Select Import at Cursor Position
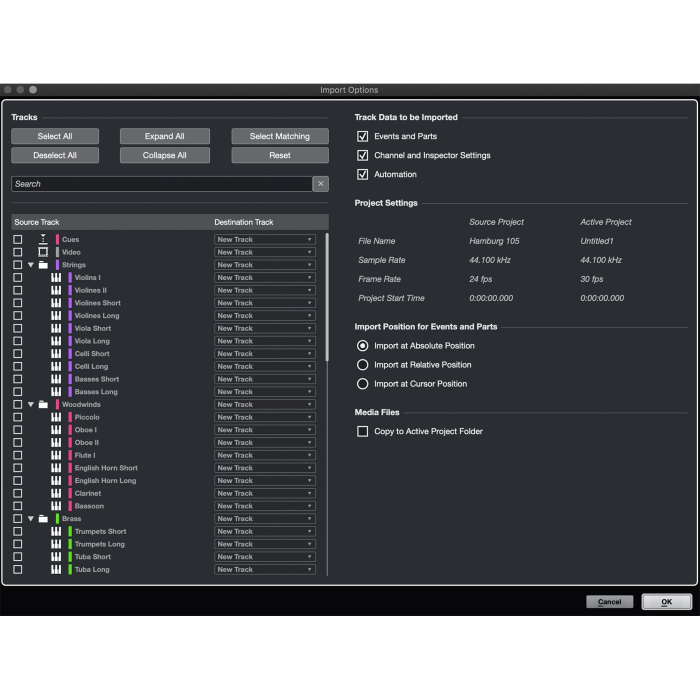This screenshot has height=700, width=700. click(x=363, y=384)
